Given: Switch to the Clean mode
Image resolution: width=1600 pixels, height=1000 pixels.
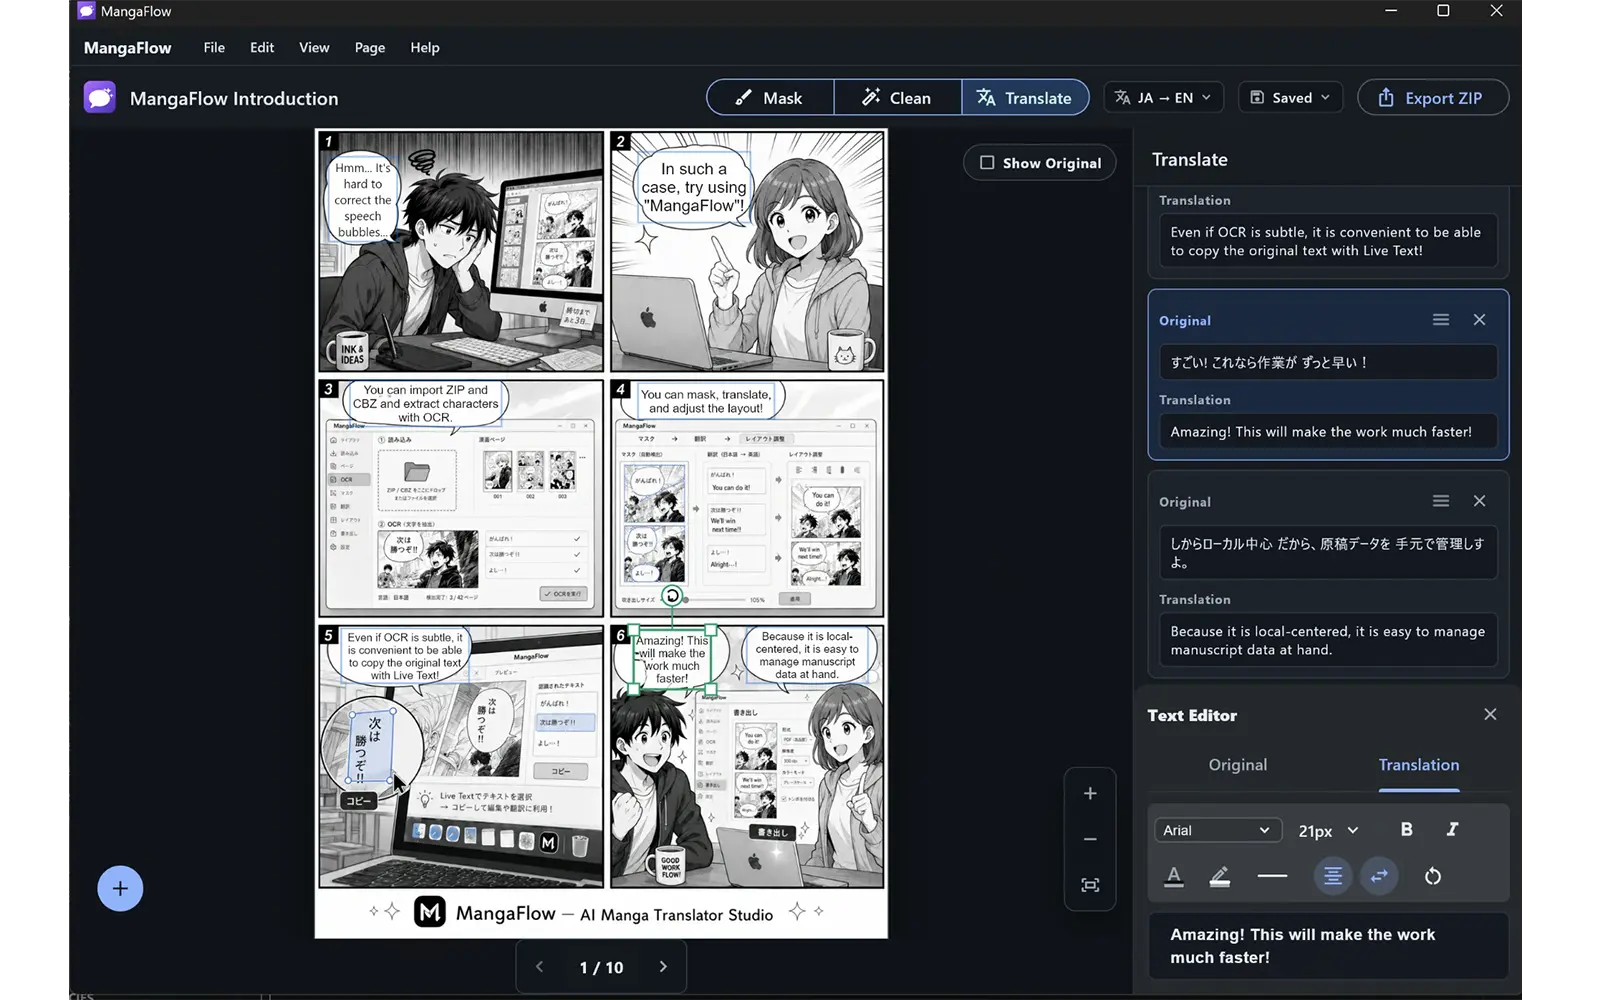Looking at the screenshot, I should (897, 98).
